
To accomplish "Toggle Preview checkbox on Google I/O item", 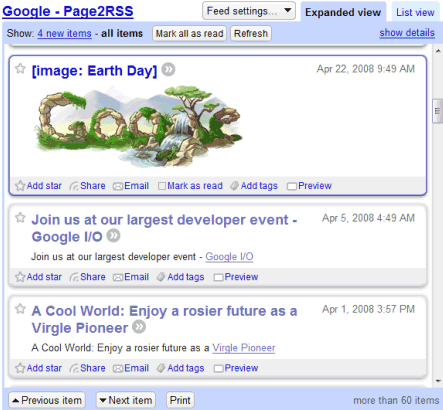I will [218, 277].
